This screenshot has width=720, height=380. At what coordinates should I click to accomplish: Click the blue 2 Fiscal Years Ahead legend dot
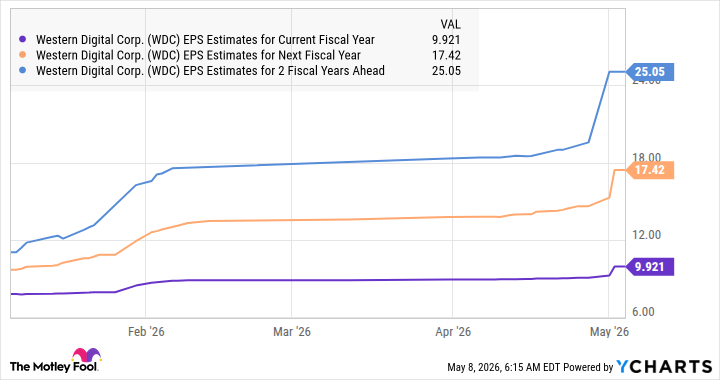(x=22, y=71)
